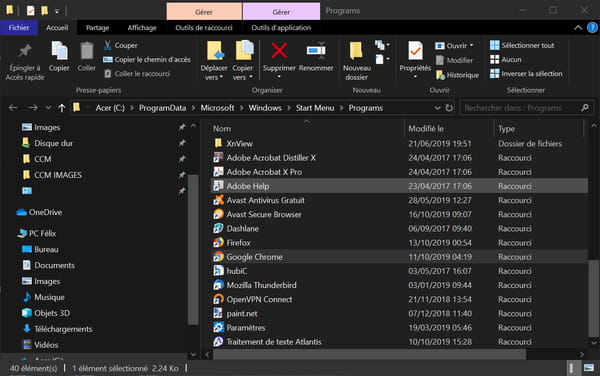Expand the Propriétés dropdown arrow
This screenshot has height=376, width=600.
415,77
